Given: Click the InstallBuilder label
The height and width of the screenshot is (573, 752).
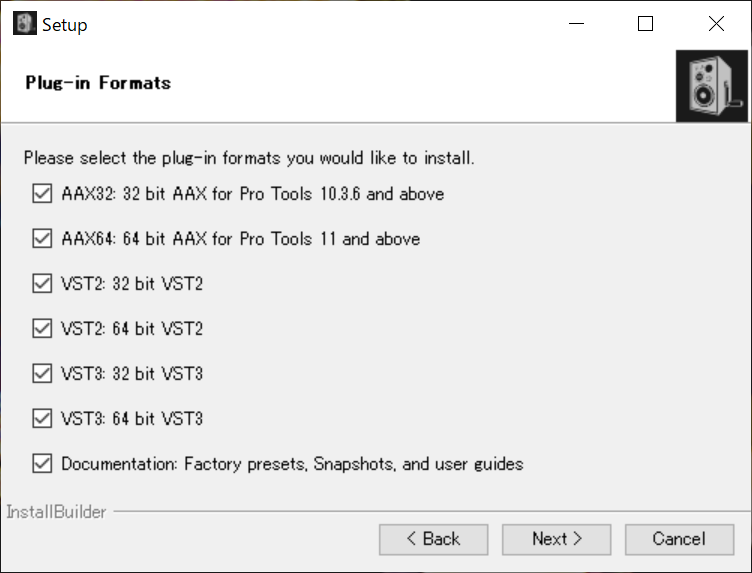Looking at the screenshot, I should coord(56,513).
